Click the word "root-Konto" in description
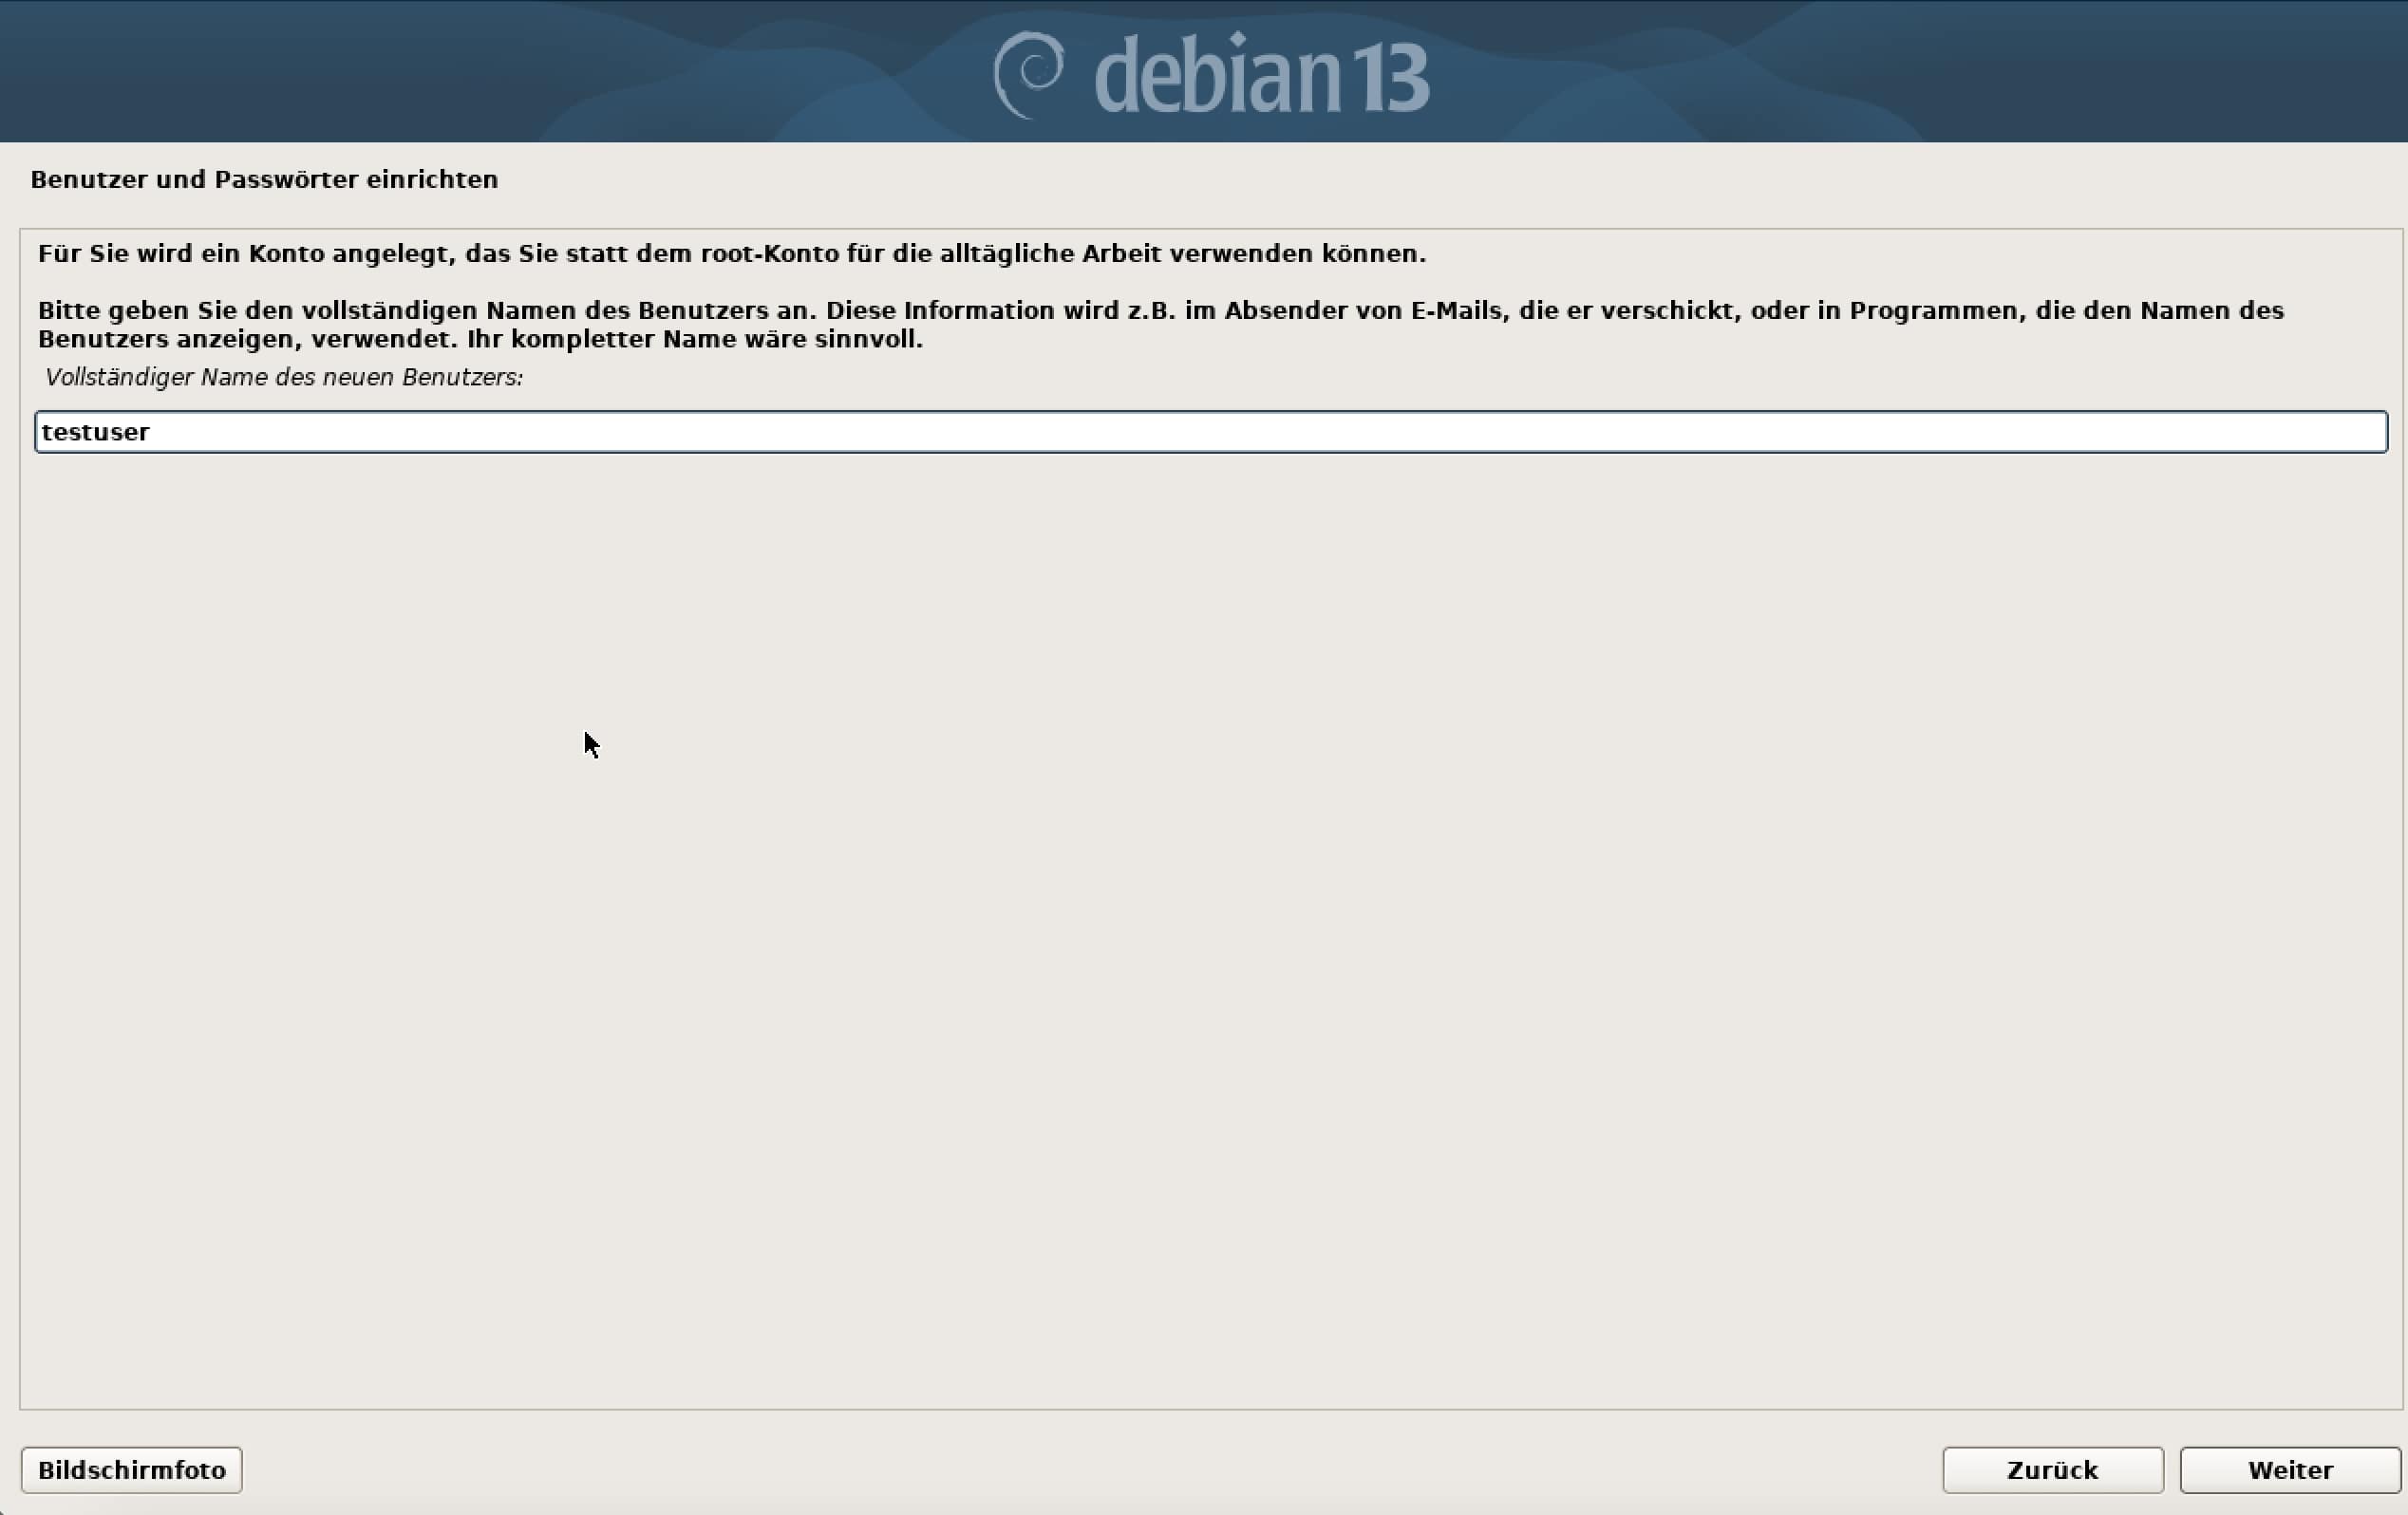The width and height of the screenshot is (2408, 1515). 769,253
